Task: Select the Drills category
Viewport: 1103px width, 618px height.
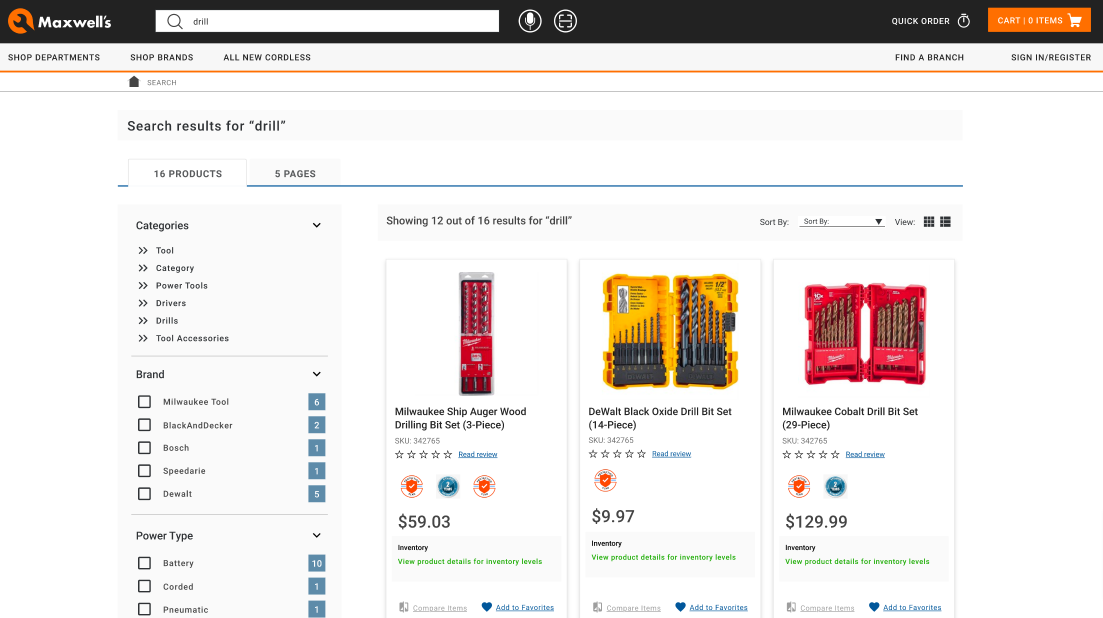Action: (167, 321)
